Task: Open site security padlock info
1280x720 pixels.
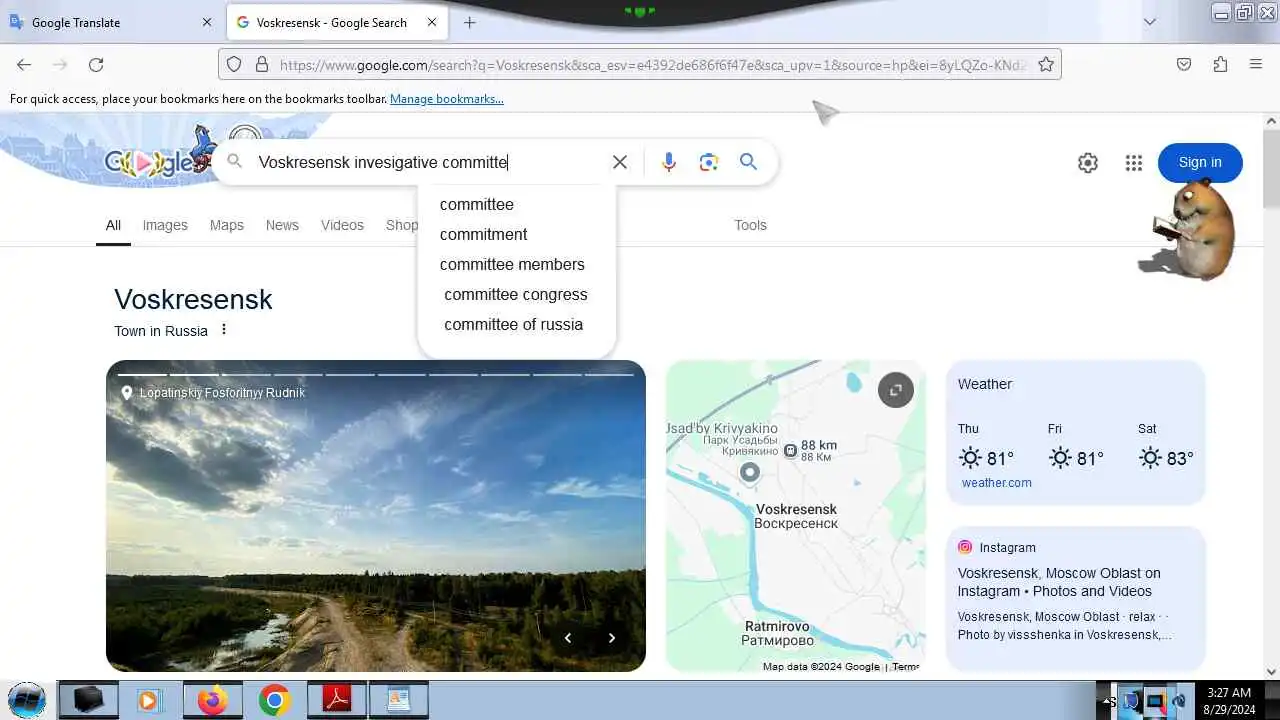Action: click(262, 64)
